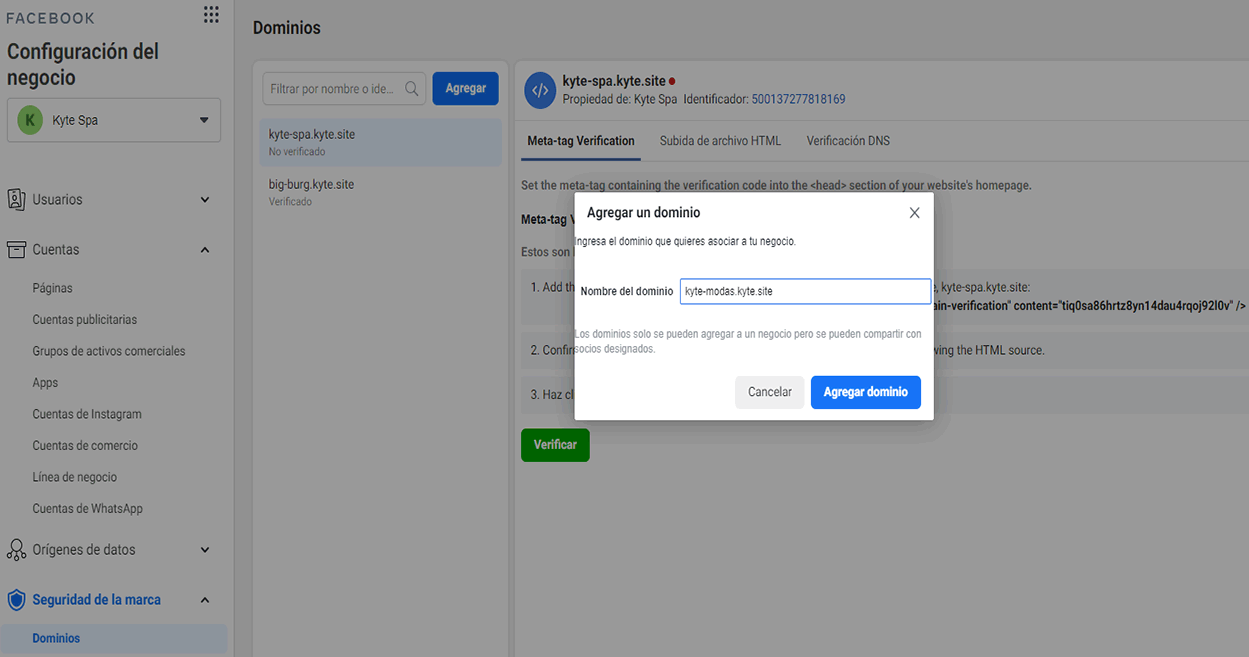Click the FACEBOOK logo text
Viewport: 1249px width, 657px height.
(51, 18)
